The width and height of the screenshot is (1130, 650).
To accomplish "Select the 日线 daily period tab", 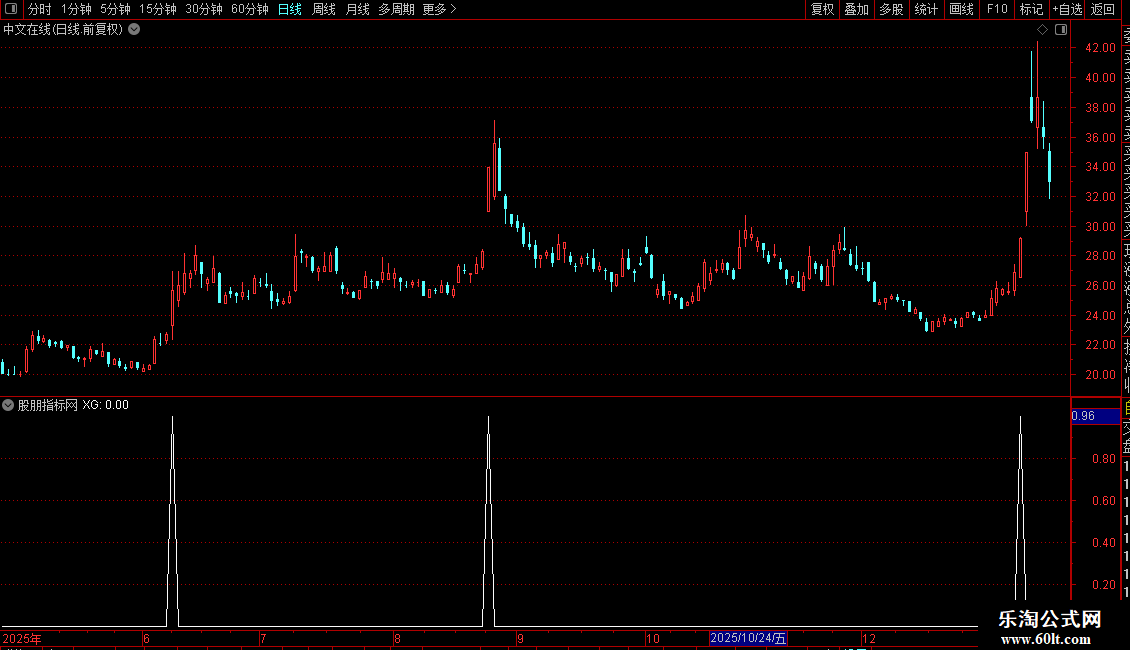I will pyautogui.click(x=290, y=9).
